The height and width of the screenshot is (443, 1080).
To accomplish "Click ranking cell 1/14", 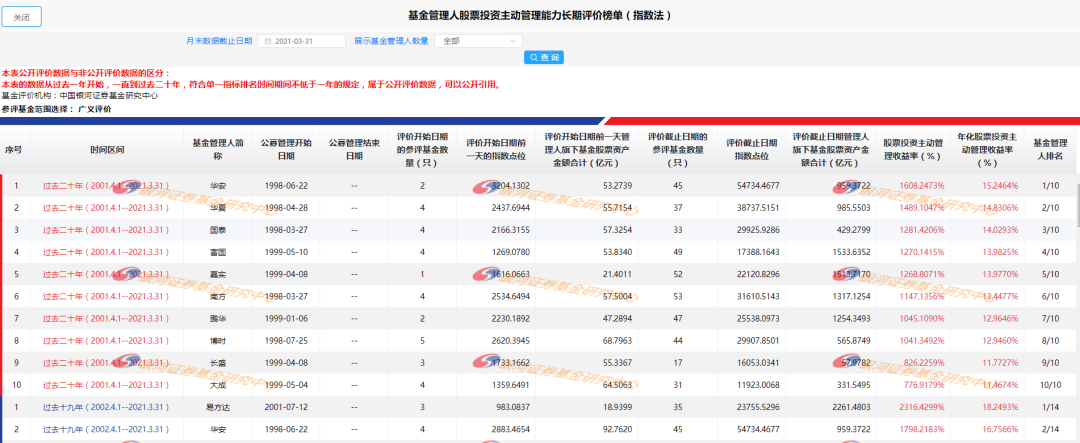I will pos(1050,407).
